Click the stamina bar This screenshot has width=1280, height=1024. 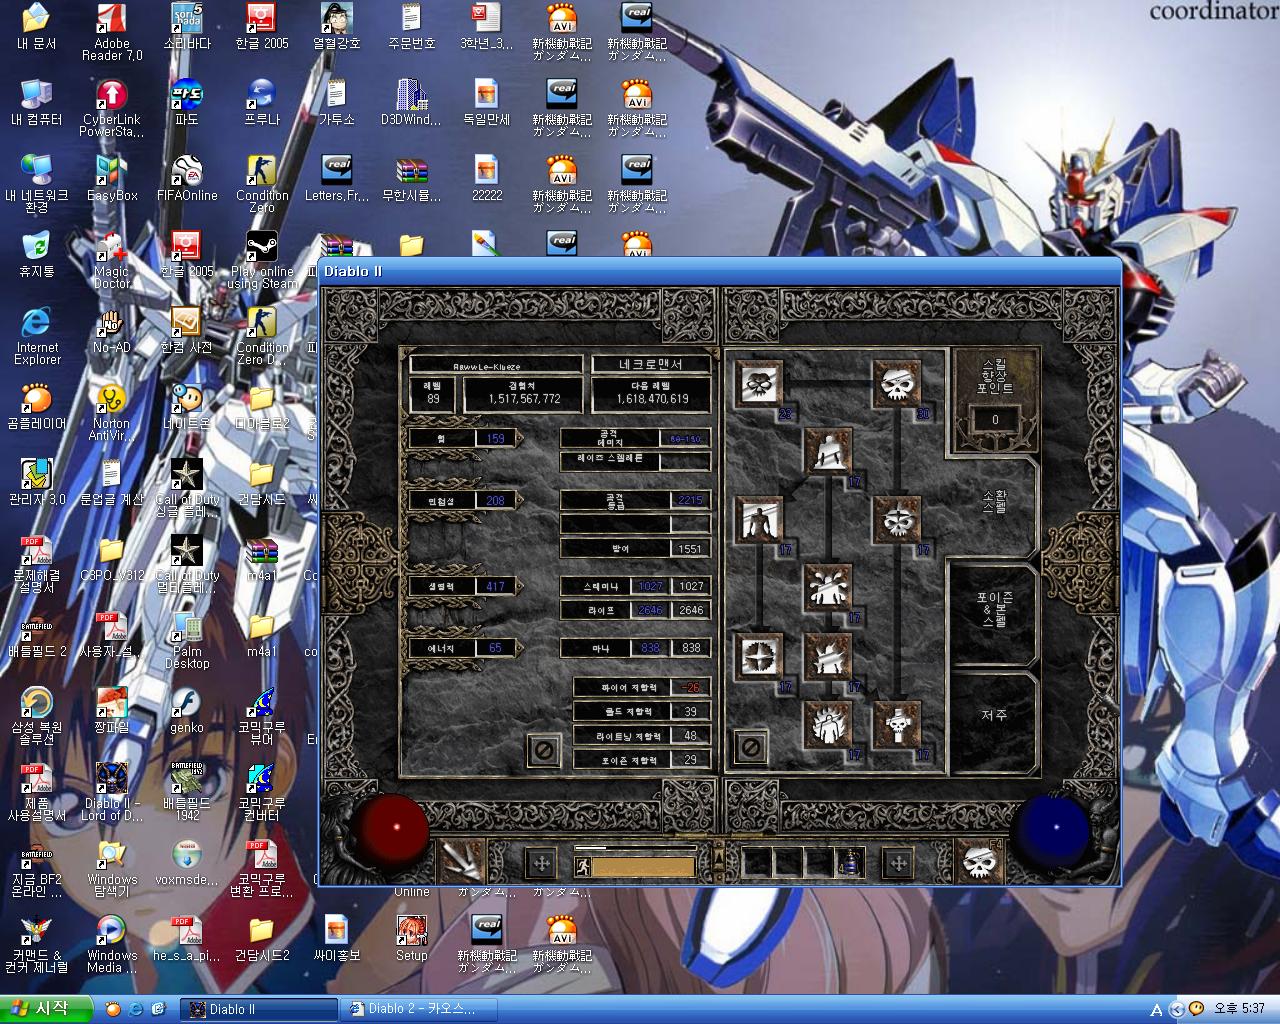pyautogui.click(x=644, y=867)
